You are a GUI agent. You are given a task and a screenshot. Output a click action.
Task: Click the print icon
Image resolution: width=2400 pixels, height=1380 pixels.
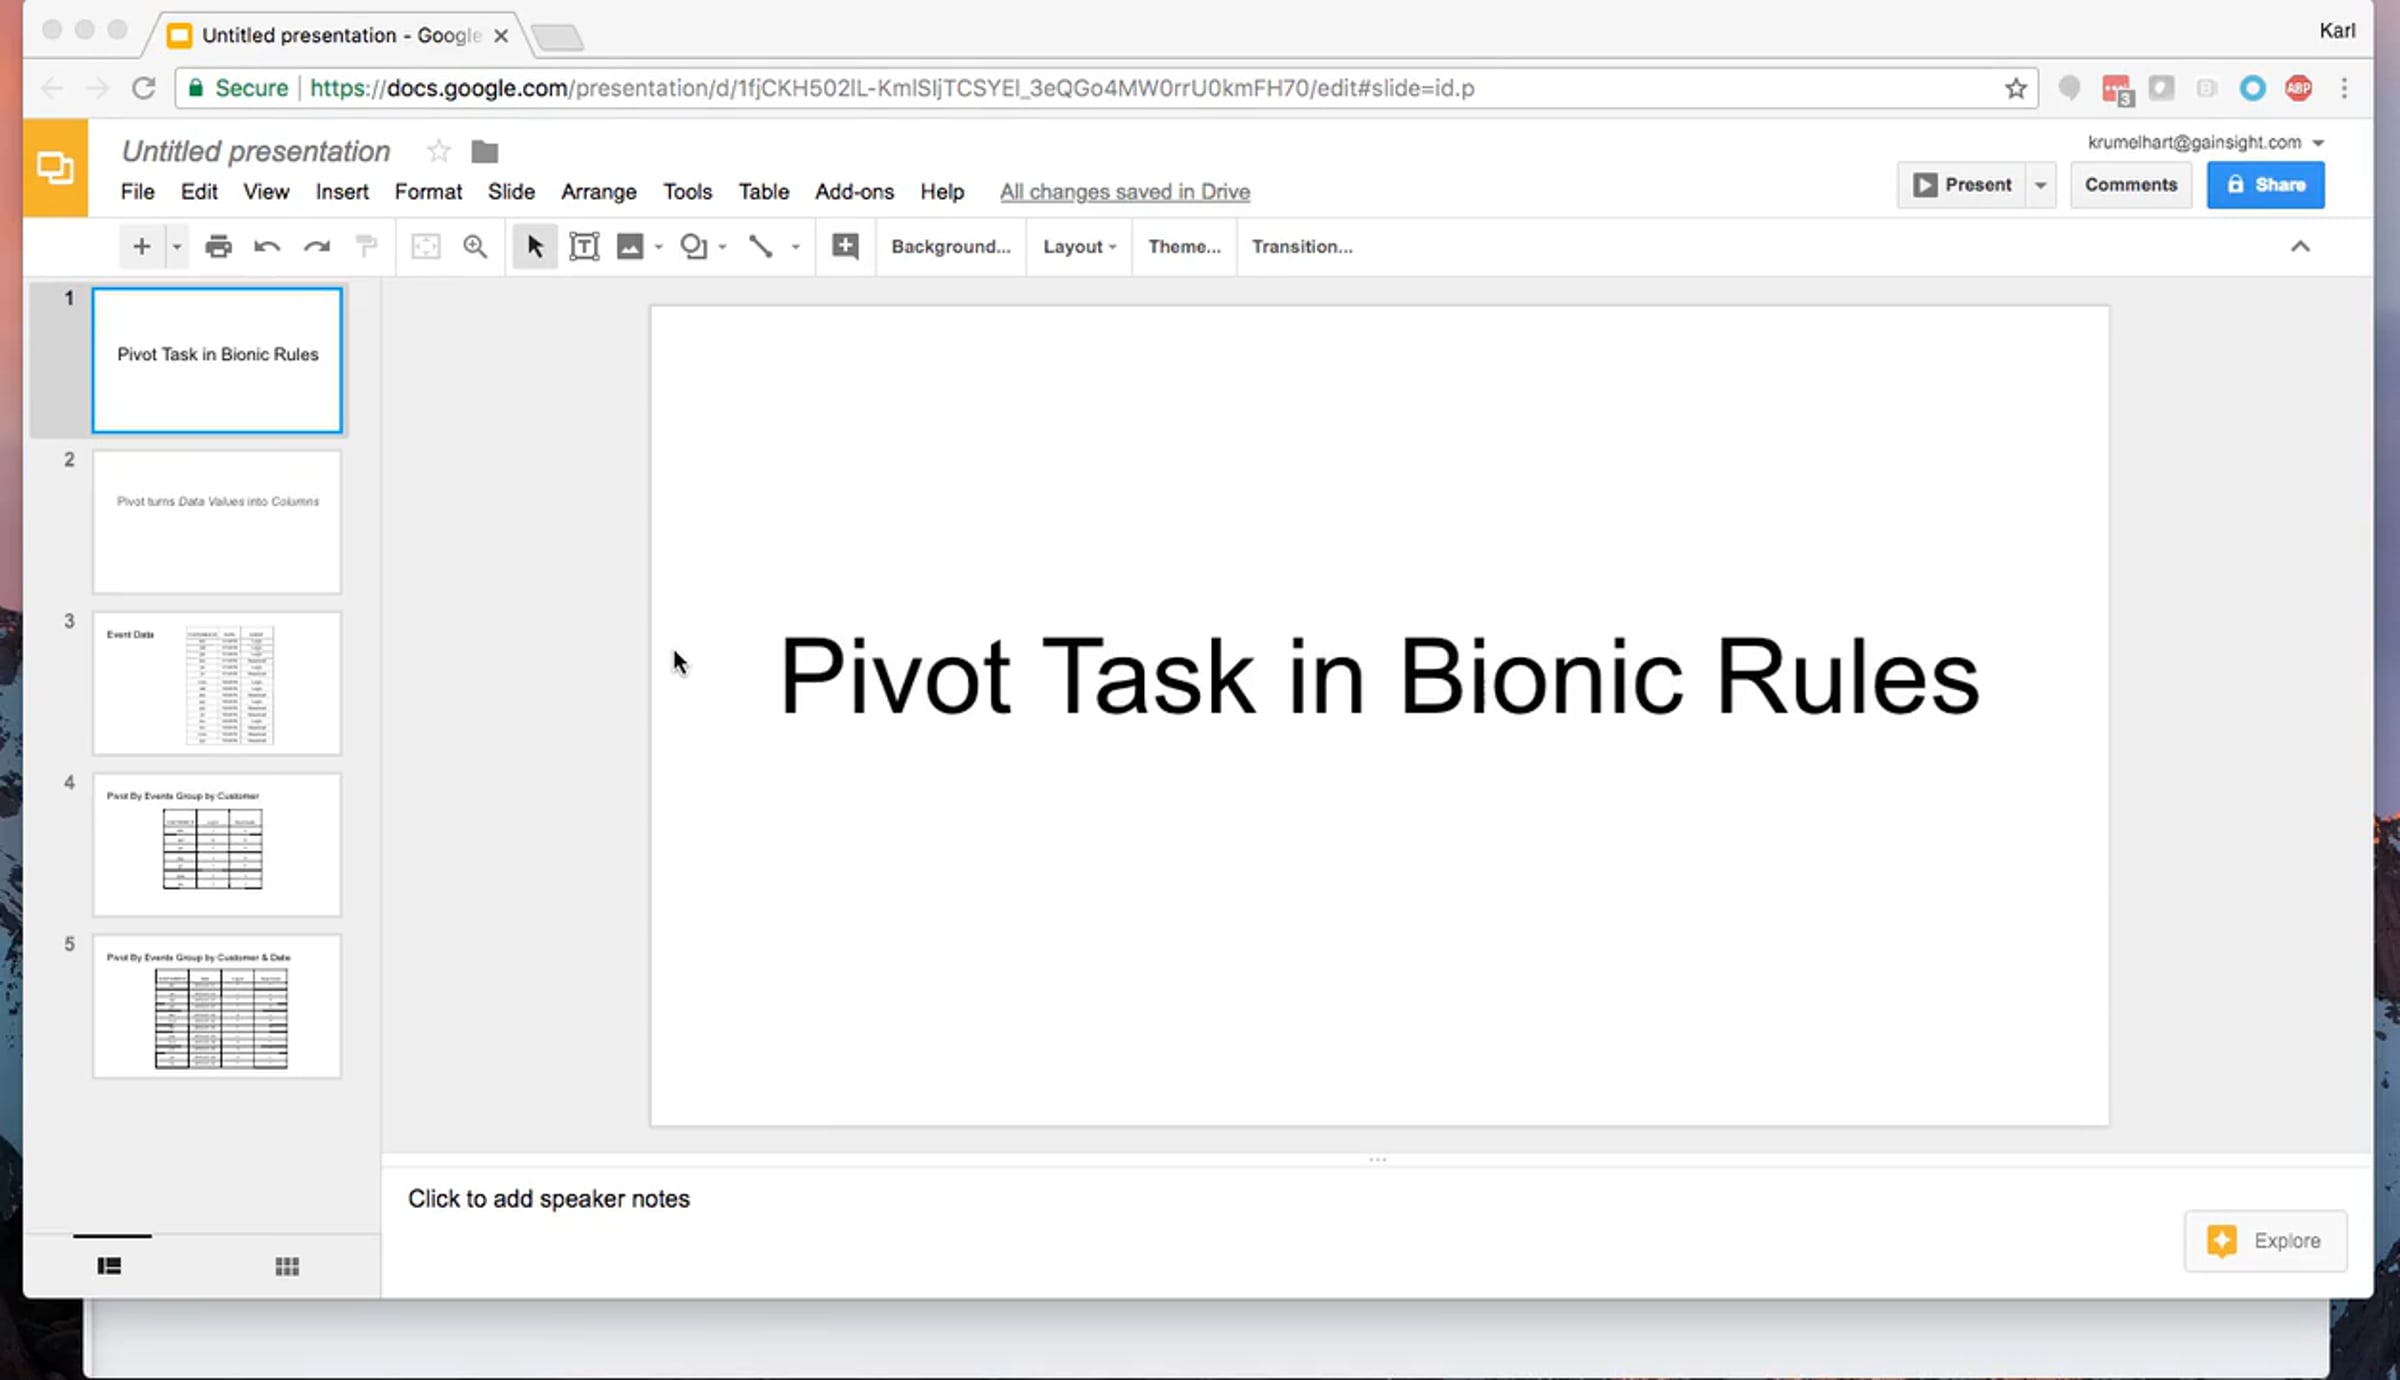218,246
